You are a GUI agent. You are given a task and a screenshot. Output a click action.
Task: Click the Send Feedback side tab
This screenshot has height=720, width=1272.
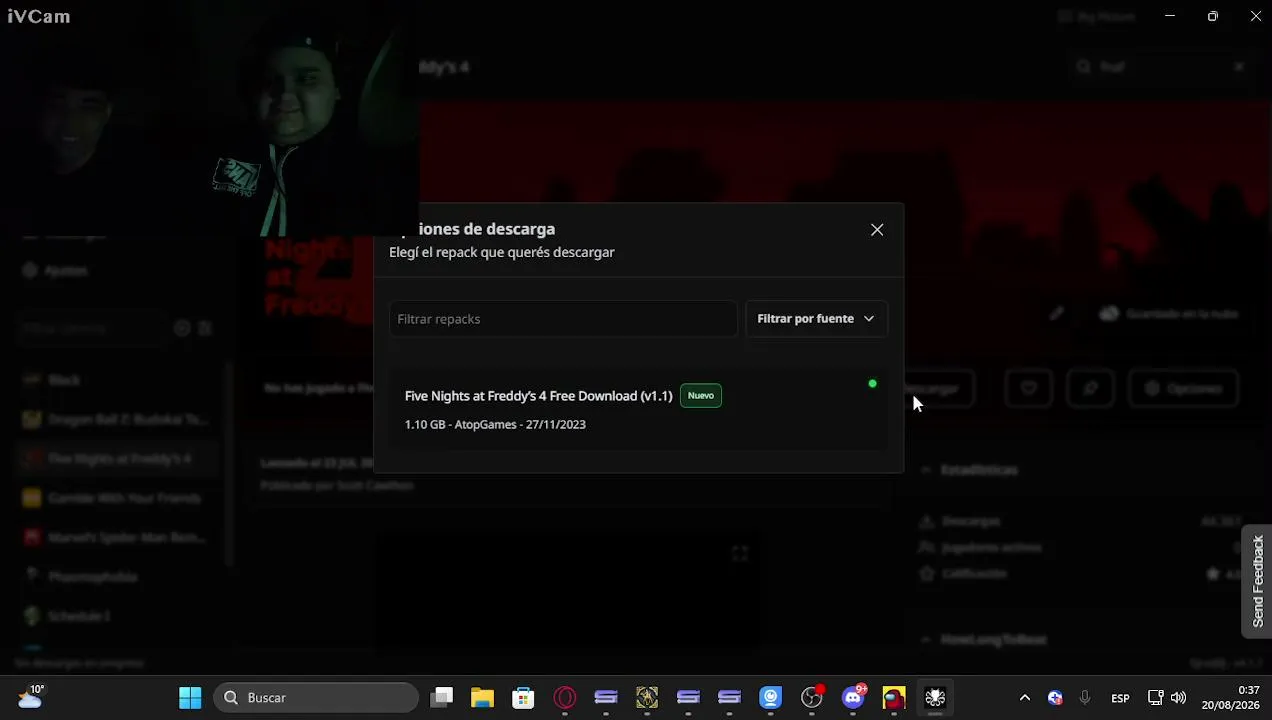[1258, 582]
